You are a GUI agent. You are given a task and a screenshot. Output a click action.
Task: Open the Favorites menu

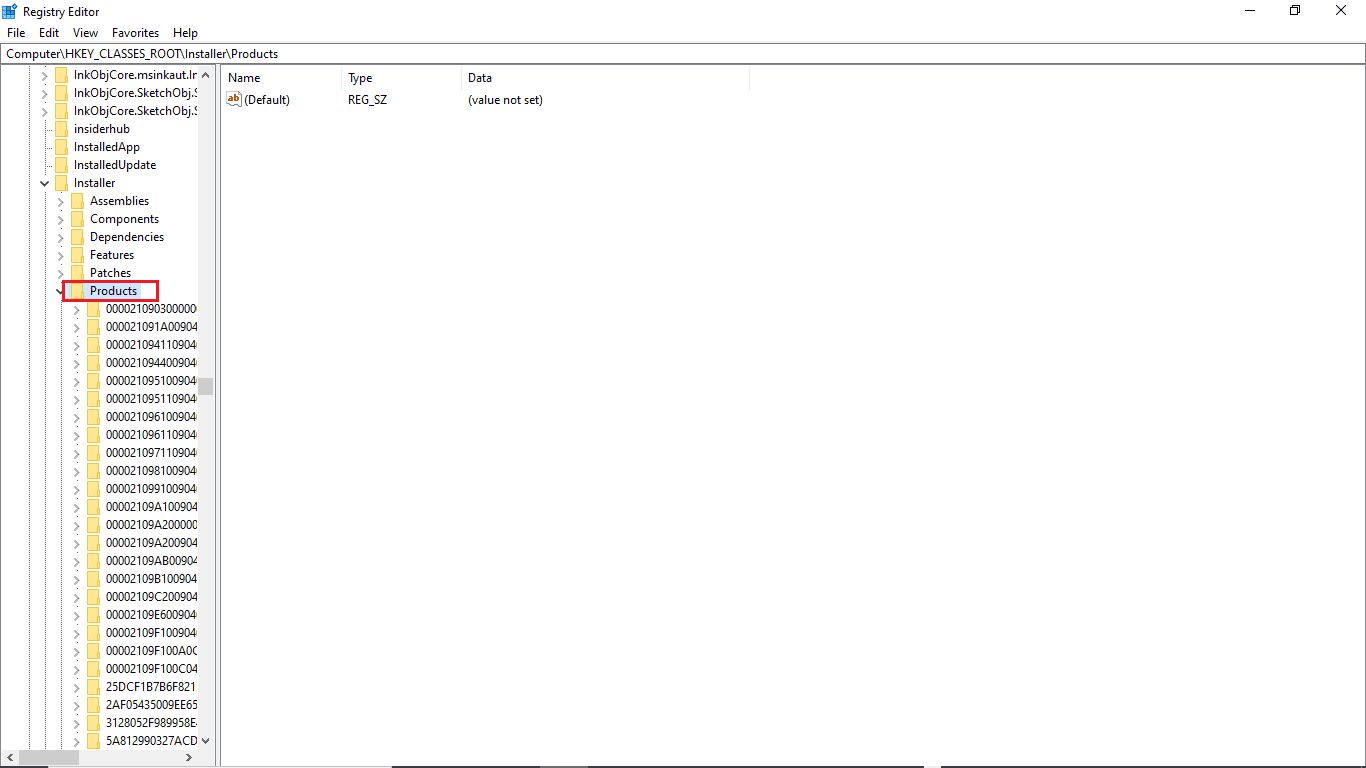click(135, 33)
